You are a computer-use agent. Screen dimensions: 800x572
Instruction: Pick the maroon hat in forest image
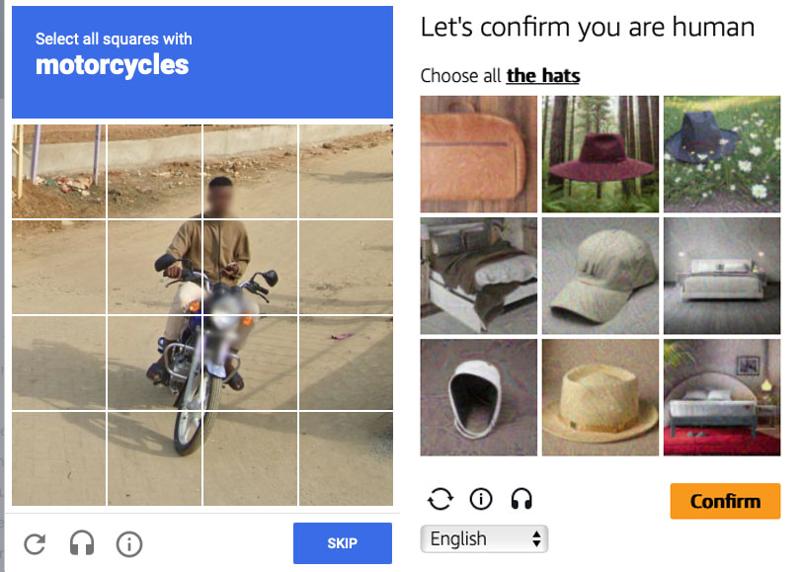point(600,154)
